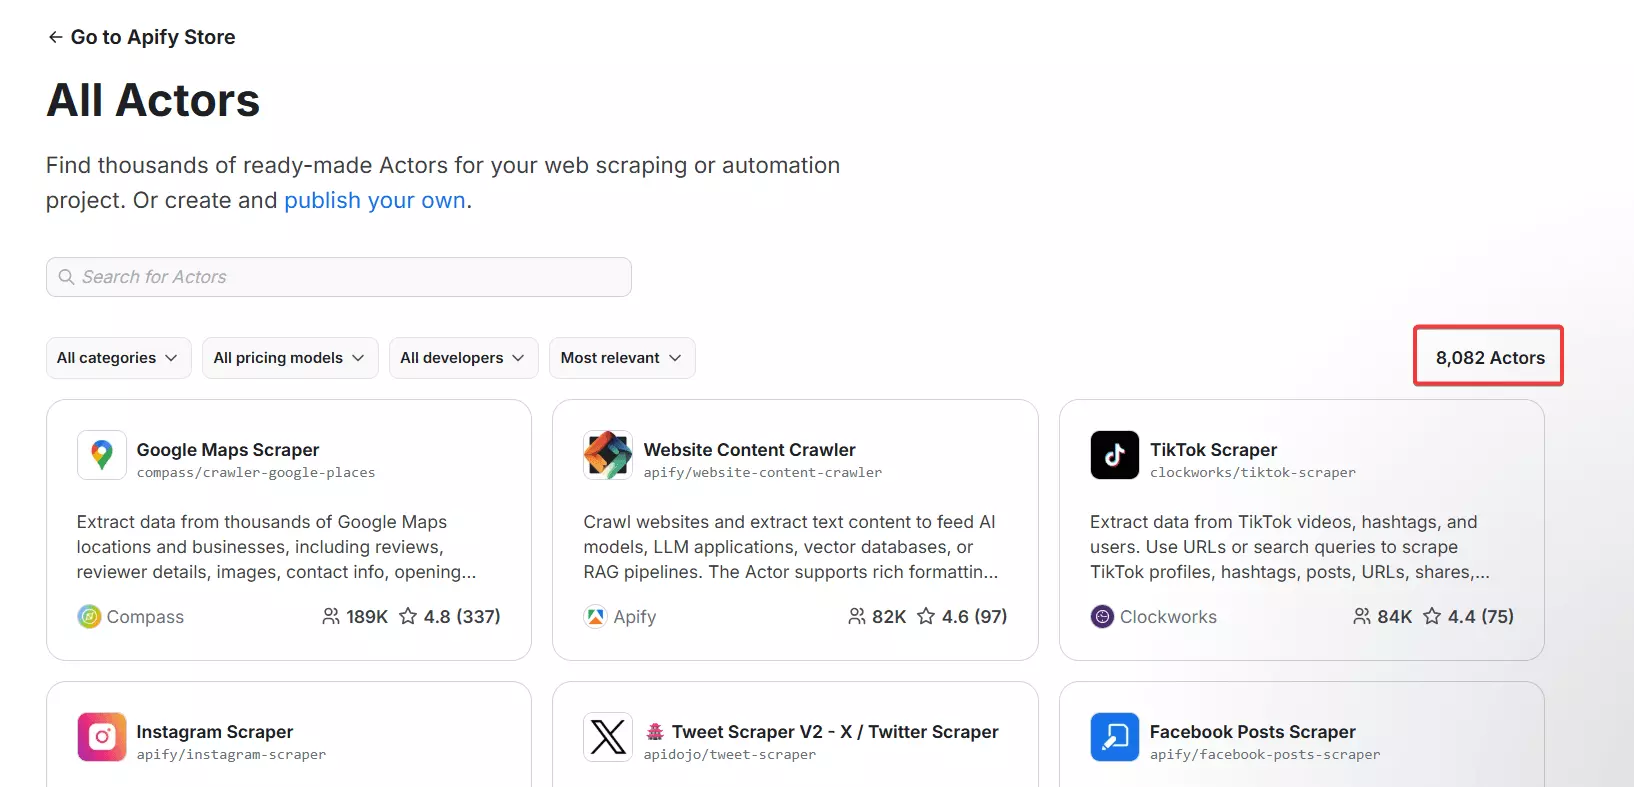
Task: Click the X logo for Tweet Scraper
Action: click(608, 737)
